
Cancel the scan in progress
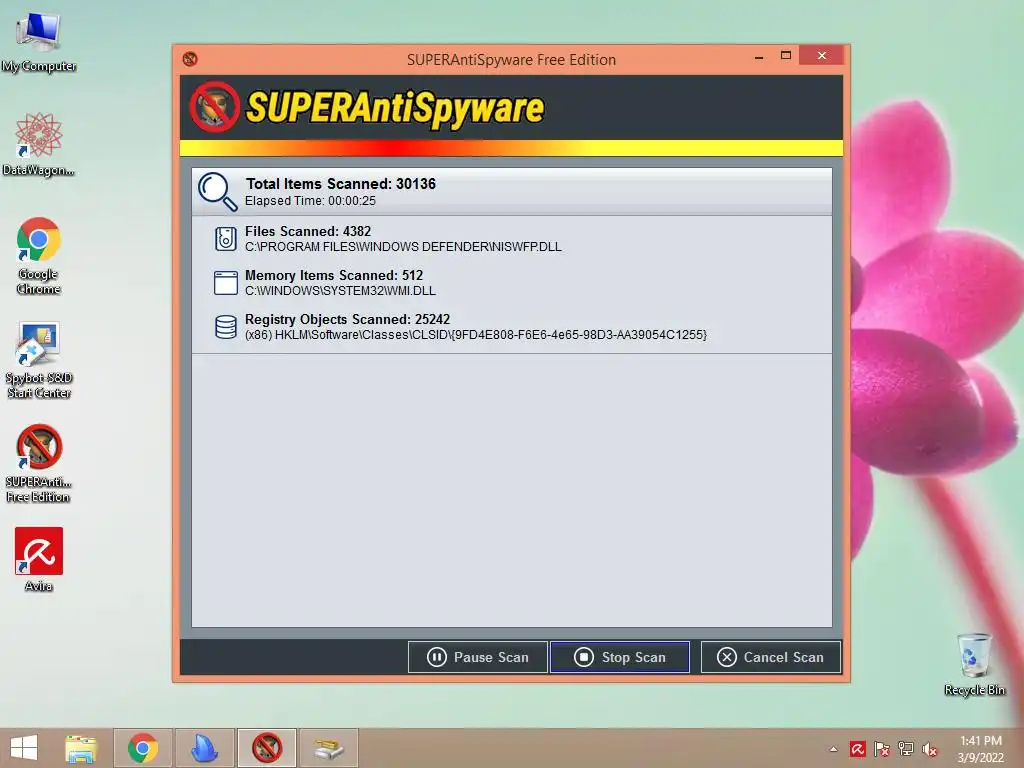(771, 657)
